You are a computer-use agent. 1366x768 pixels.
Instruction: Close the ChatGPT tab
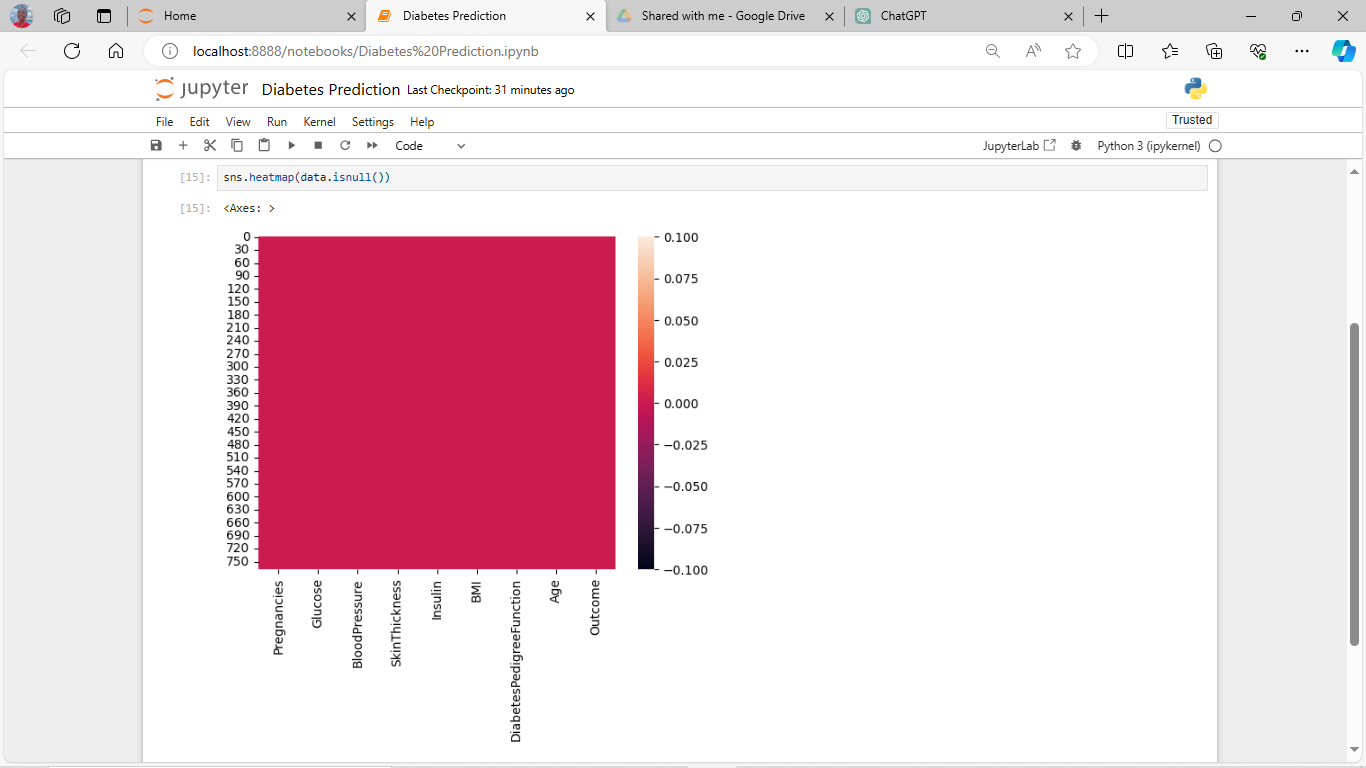coord(1068,16)
